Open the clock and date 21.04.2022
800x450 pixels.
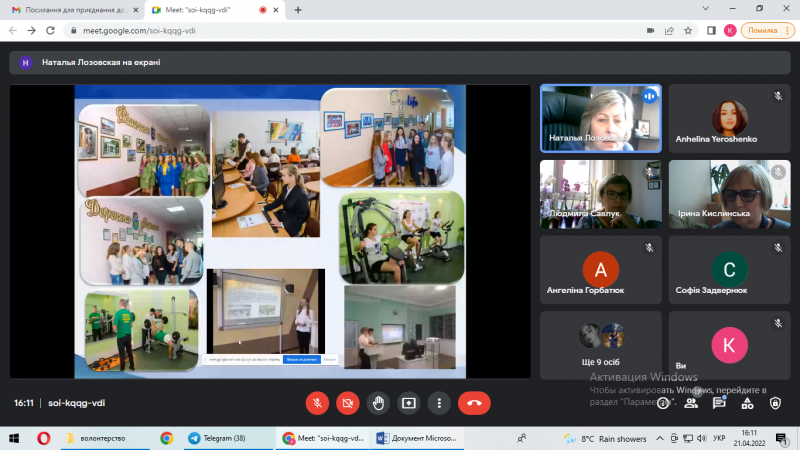749,438
